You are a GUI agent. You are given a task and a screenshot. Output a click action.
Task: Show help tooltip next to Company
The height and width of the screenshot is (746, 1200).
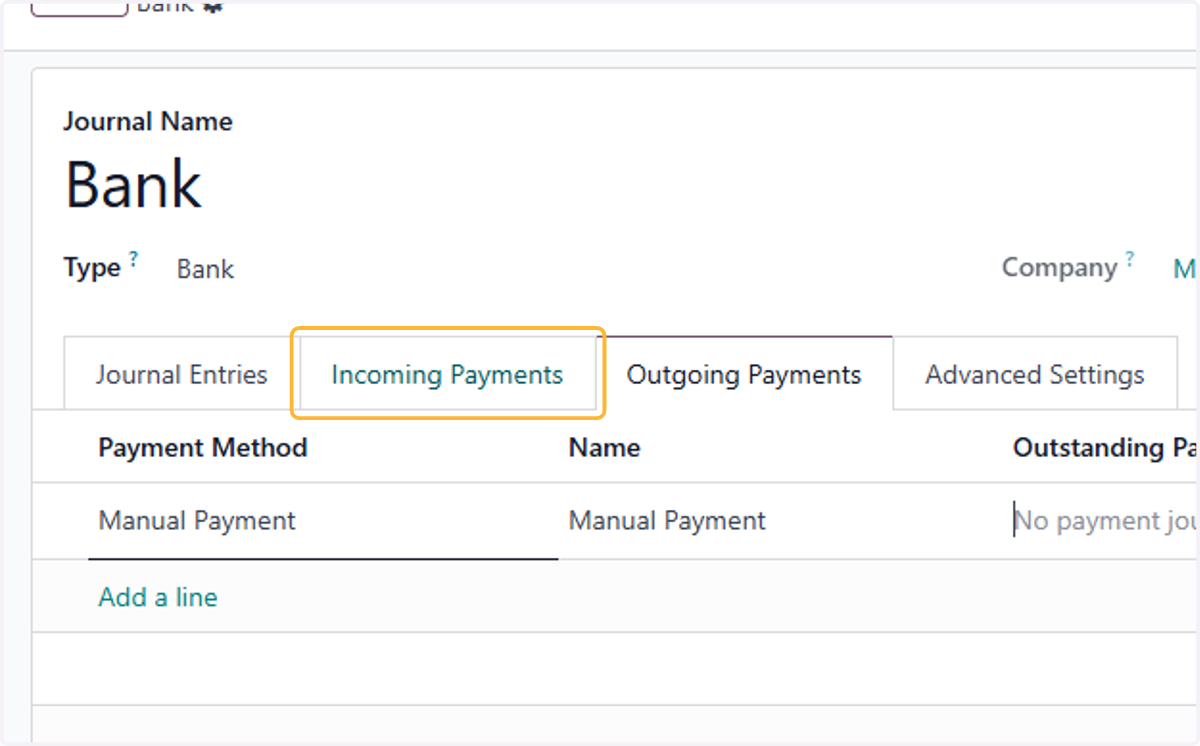click(x=1130, y=259)
